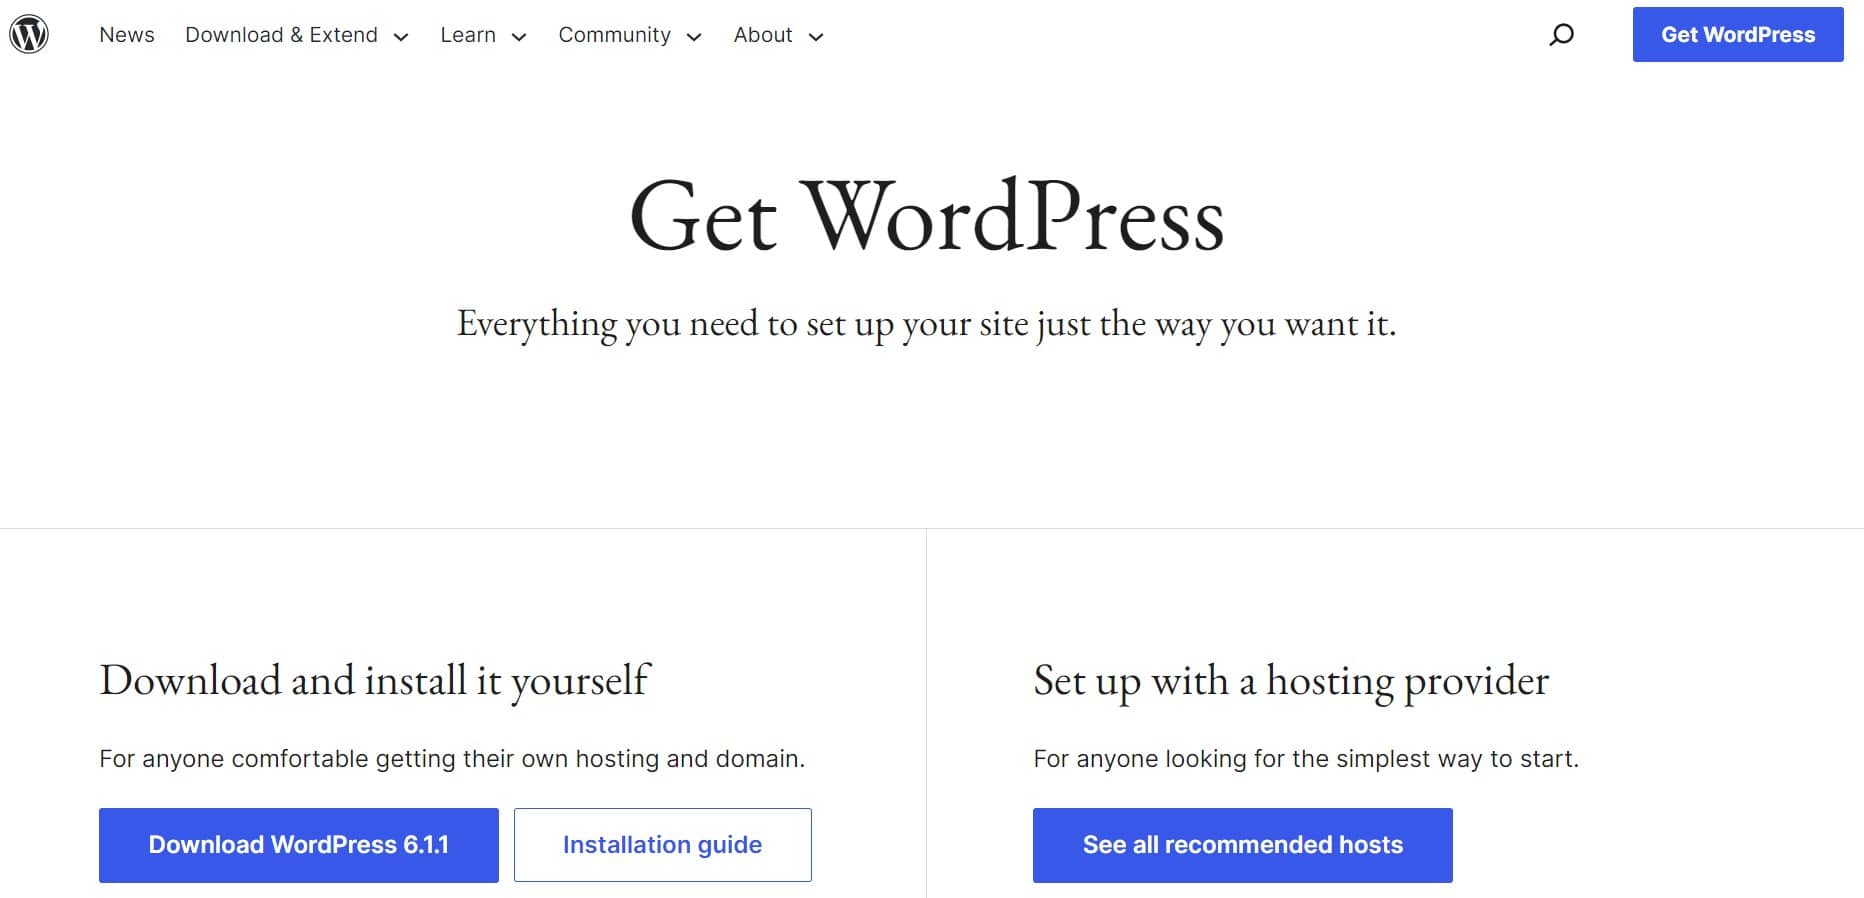Expand the Download & Extend chevron

pos(401,37)
